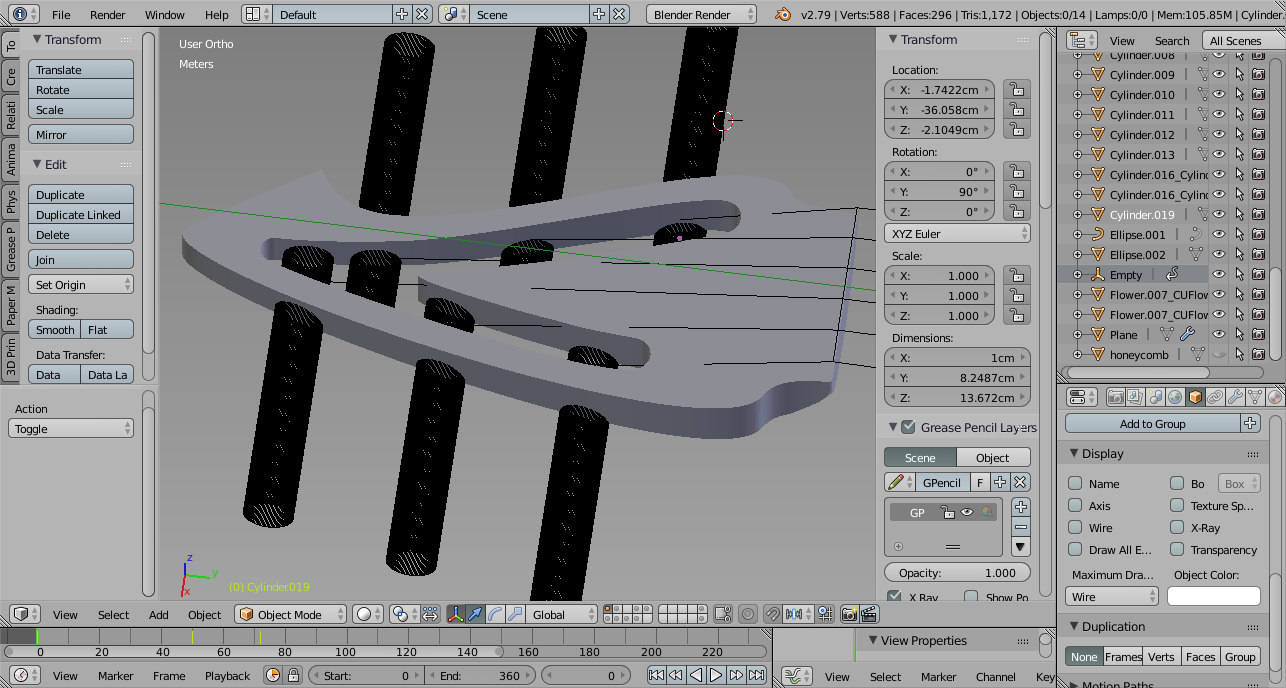This screenshot has height=688, width=1286.
Task: Toggle the 3D manipulator axes icon
Action: 455,614
